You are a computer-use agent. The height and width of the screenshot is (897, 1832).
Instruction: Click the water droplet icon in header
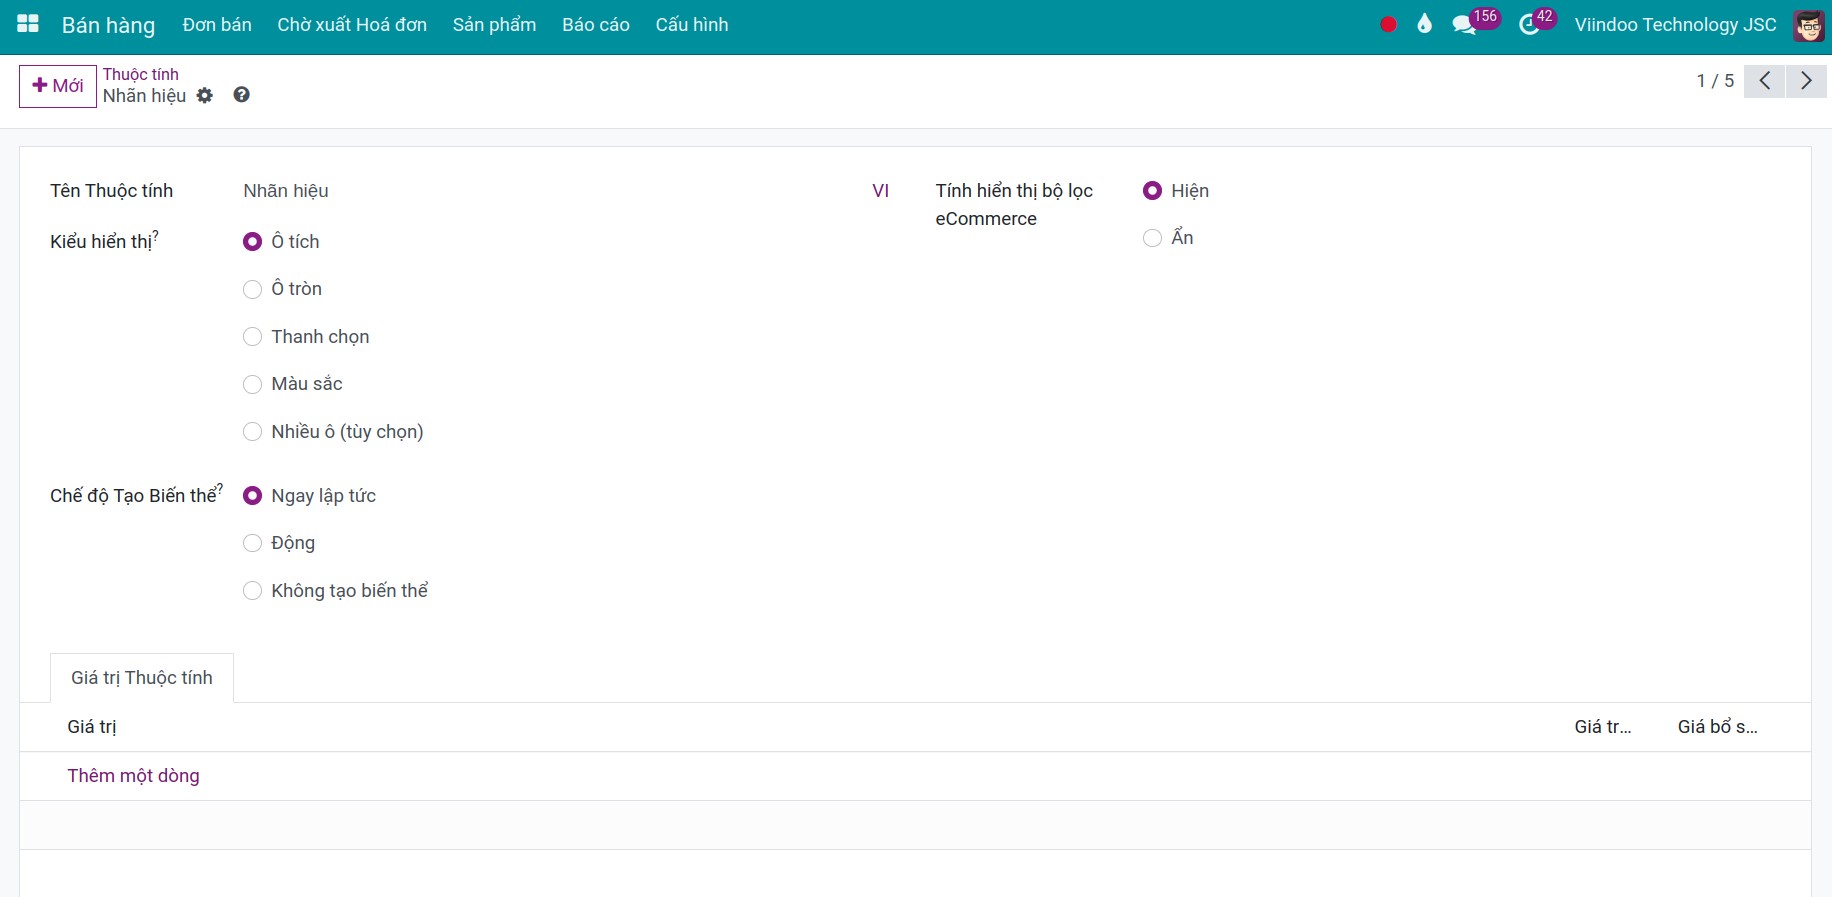1425,24
